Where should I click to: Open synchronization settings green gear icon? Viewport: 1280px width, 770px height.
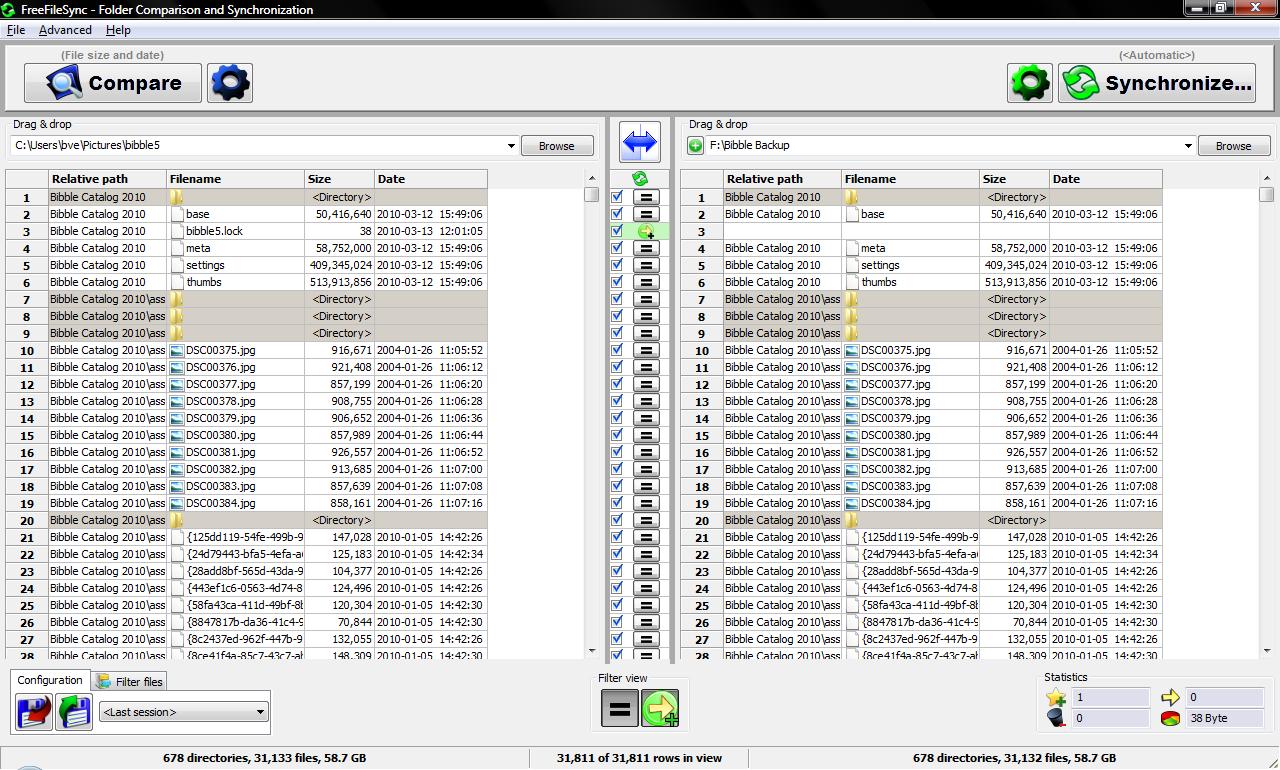pos(1030,83)
